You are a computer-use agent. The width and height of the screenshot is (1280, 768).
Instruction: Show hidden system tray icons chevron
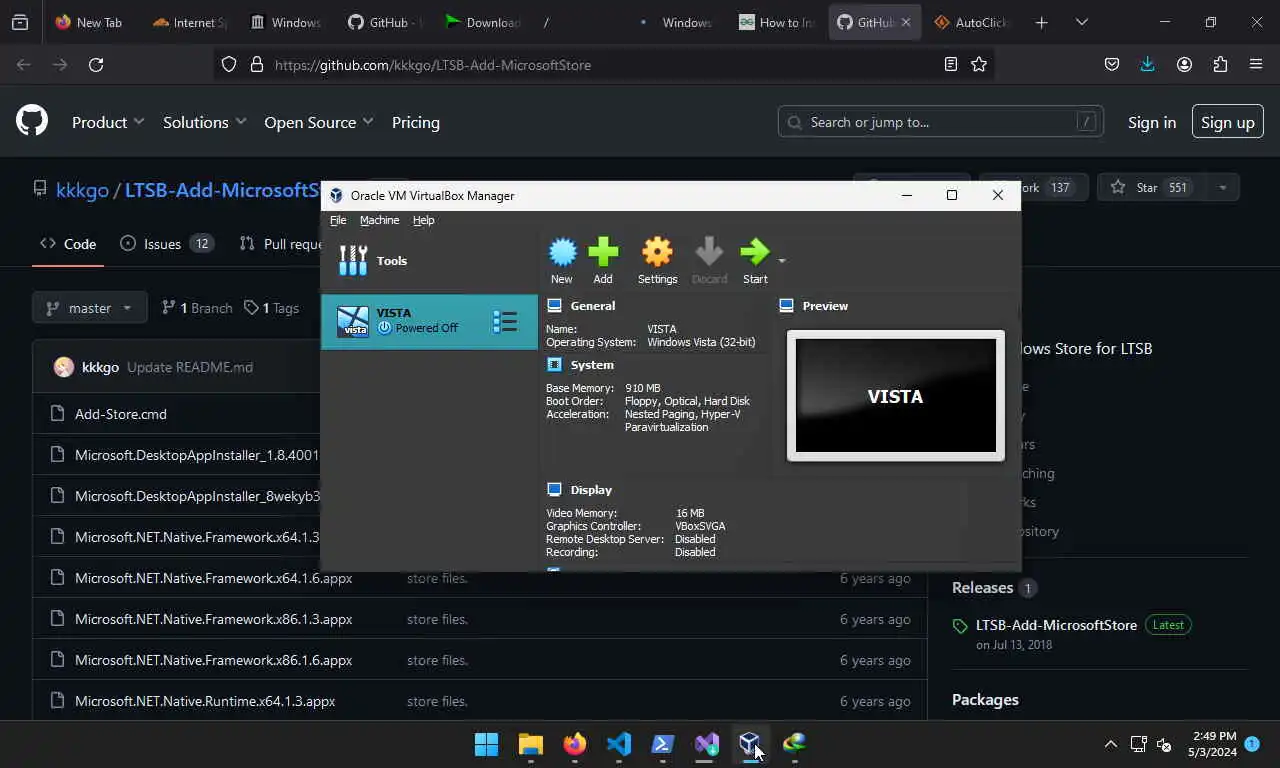[x=1110, y=744]
